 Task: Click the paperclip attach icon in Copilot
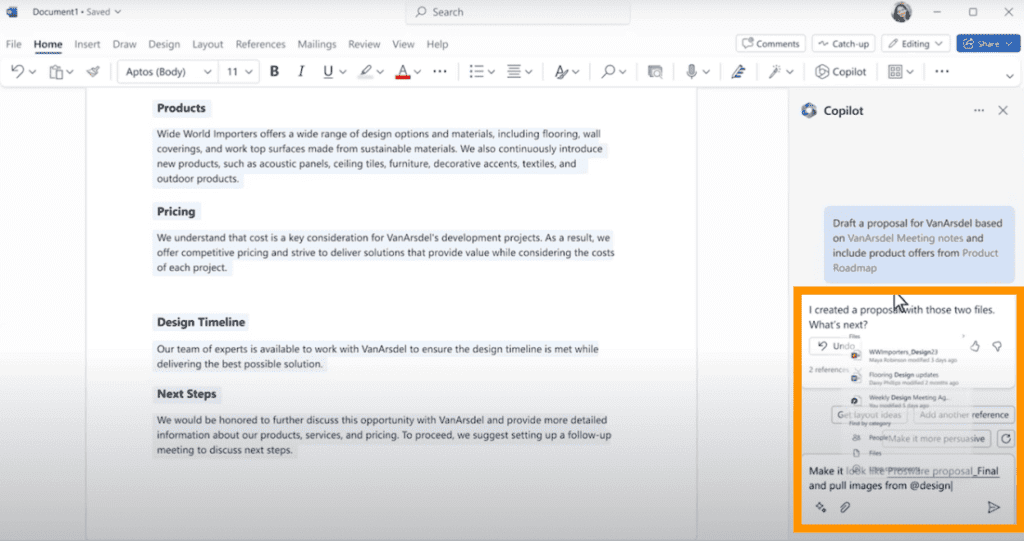845,507
